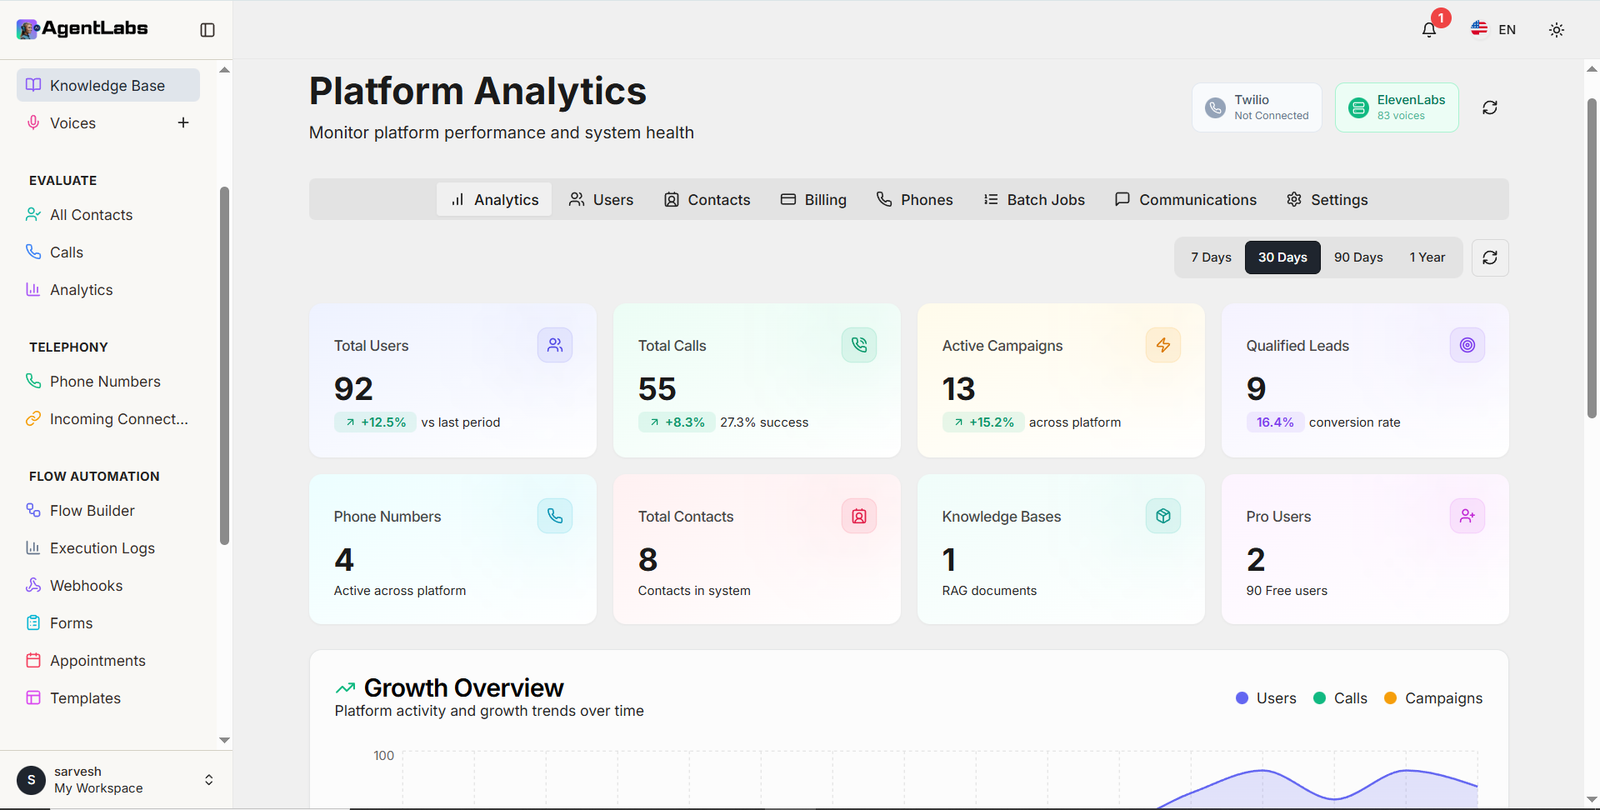Toggle the Campaigns series in chart legend
1600x810 pixels.
(x=1433, y=698)
